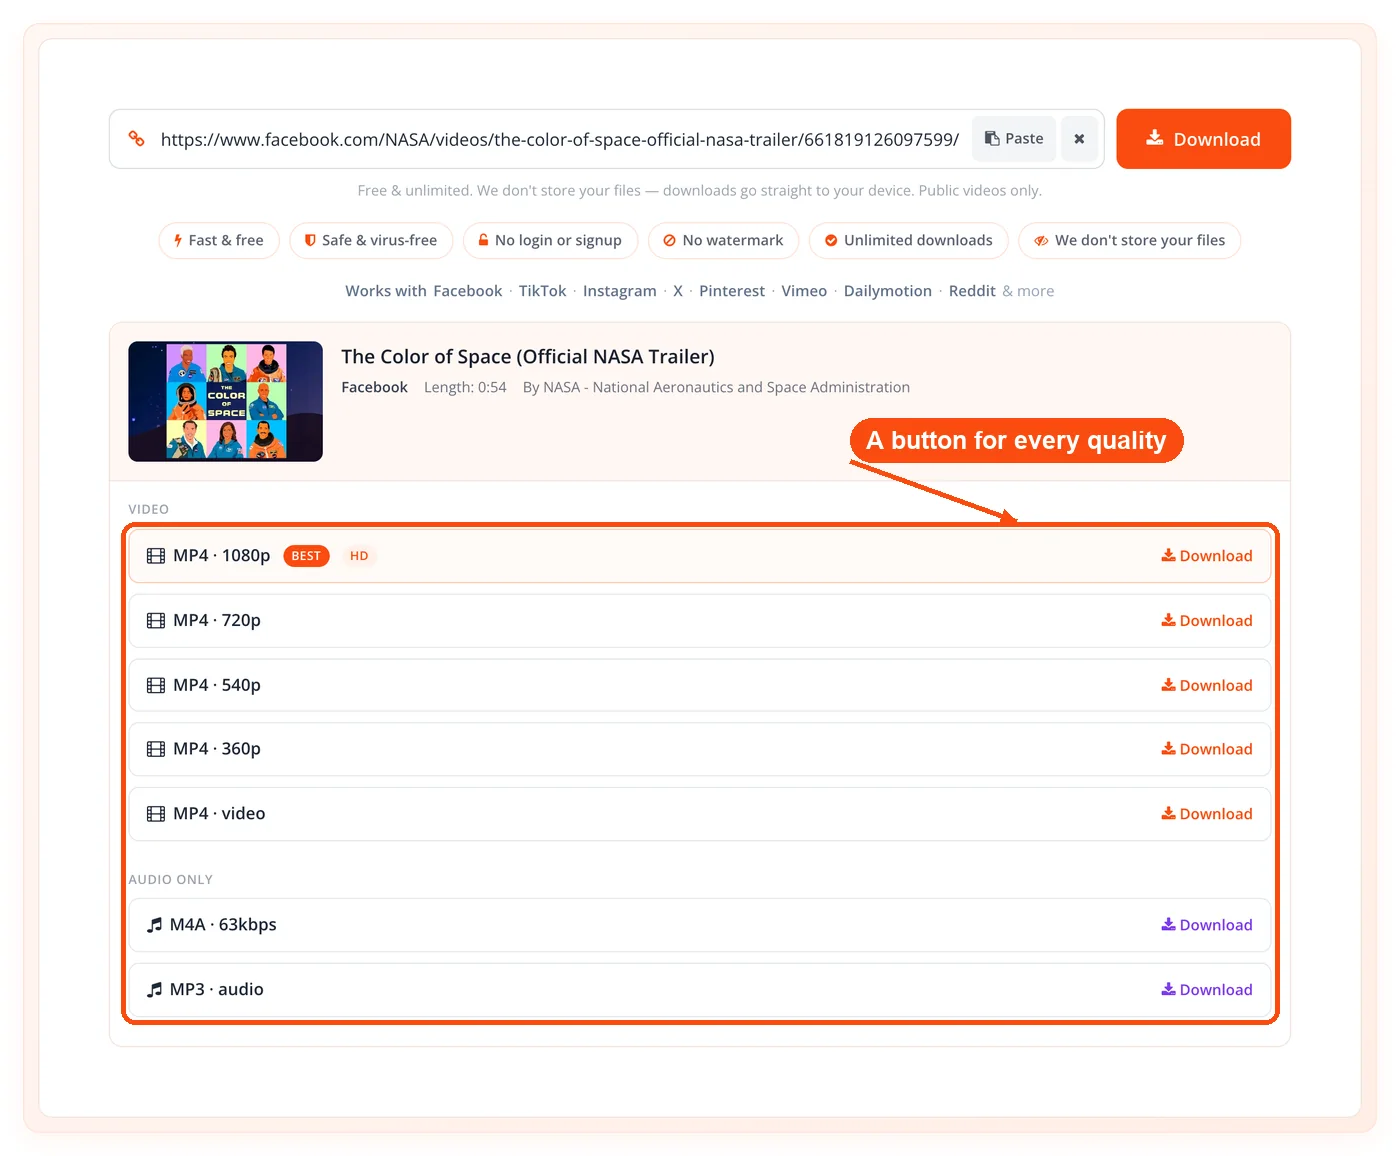The image size is (1400, 1156).
Task: Download the generic MP4 video option
Action: click(x=1207, y=814)
